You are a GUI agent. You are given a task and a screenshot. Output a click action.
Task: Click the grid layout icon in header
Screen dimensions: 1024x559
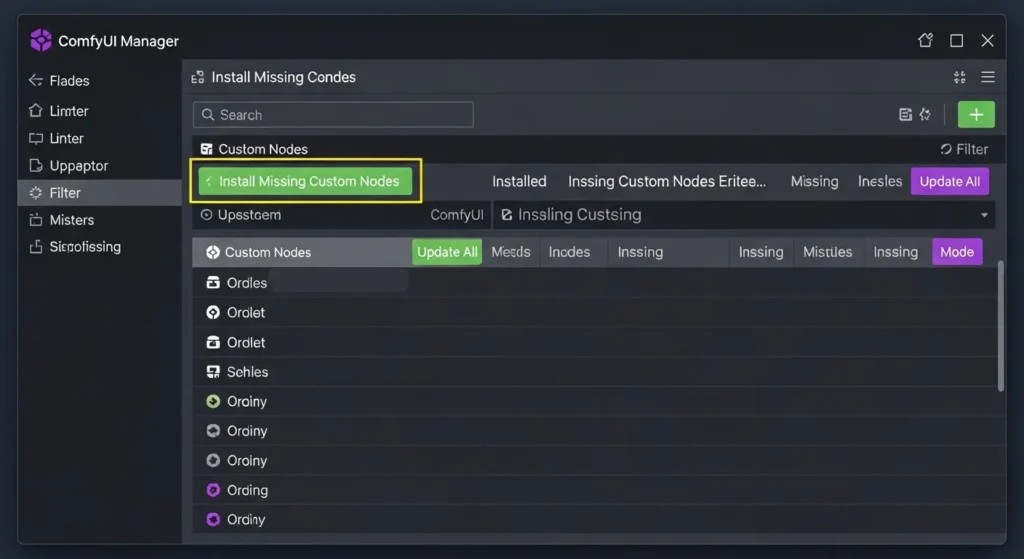[960, 77]
